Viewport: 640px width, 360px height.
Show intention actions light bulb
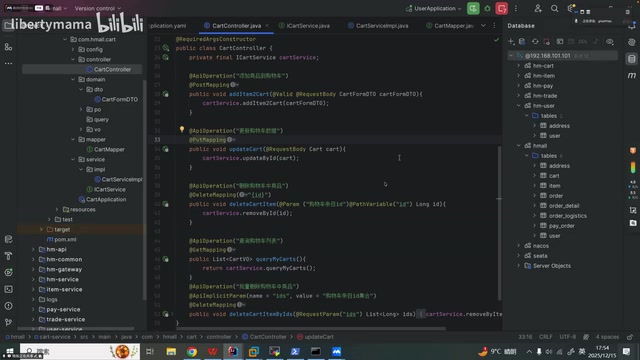point(182,130)
